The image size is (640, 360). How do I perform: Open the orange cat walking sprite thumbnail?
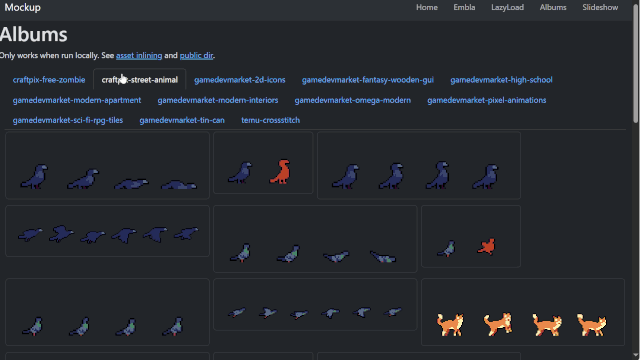pos(523,312)
